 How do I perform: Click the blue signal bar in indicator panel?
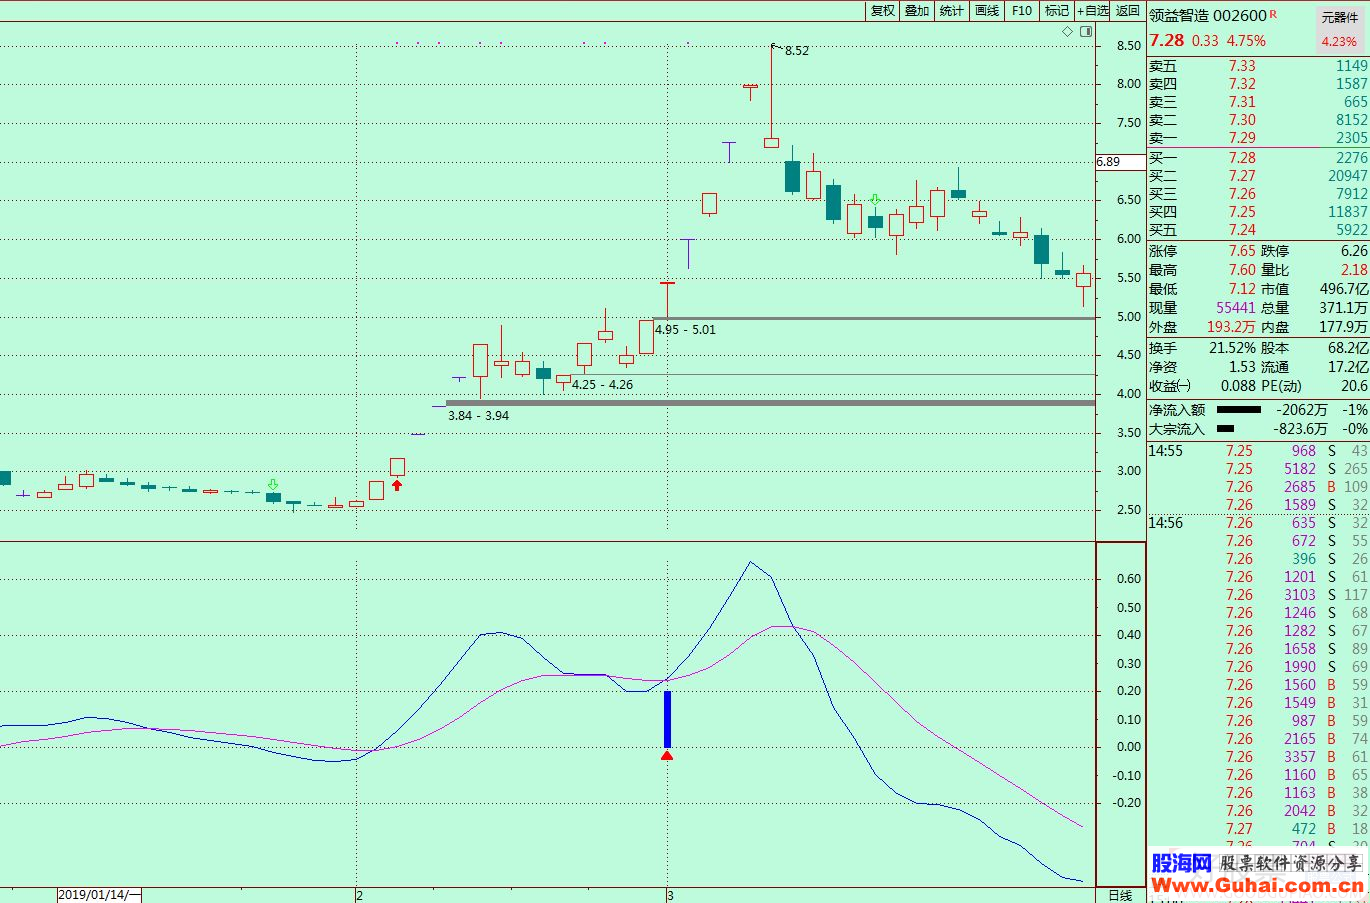pos(667,719)
